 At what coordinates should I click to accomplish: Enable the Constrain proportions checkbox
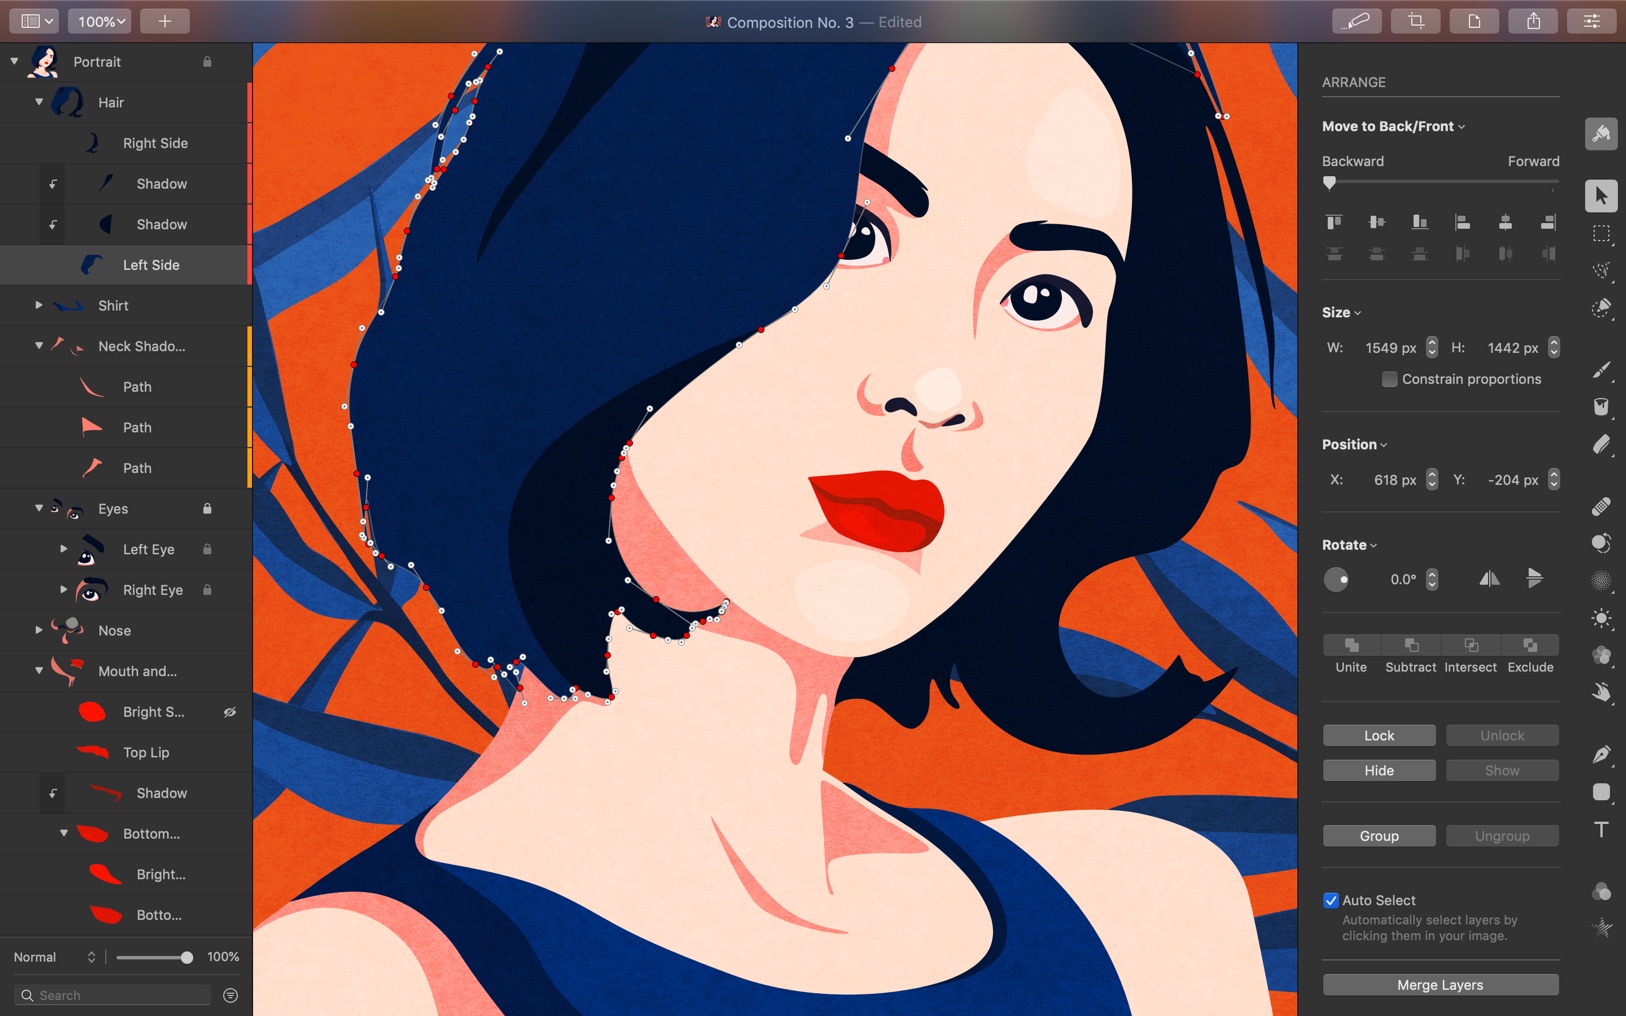[x=1389, y=379]
